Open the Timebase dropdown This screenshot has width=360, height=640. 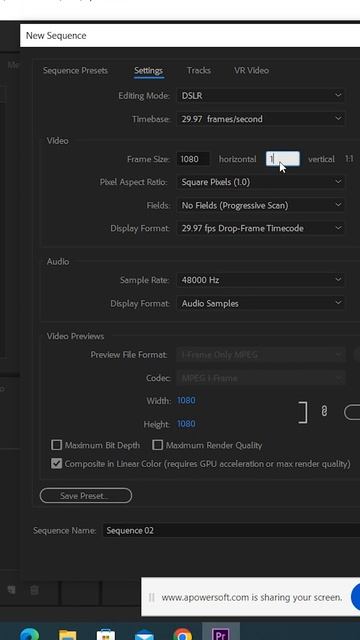tap(261, 119)
